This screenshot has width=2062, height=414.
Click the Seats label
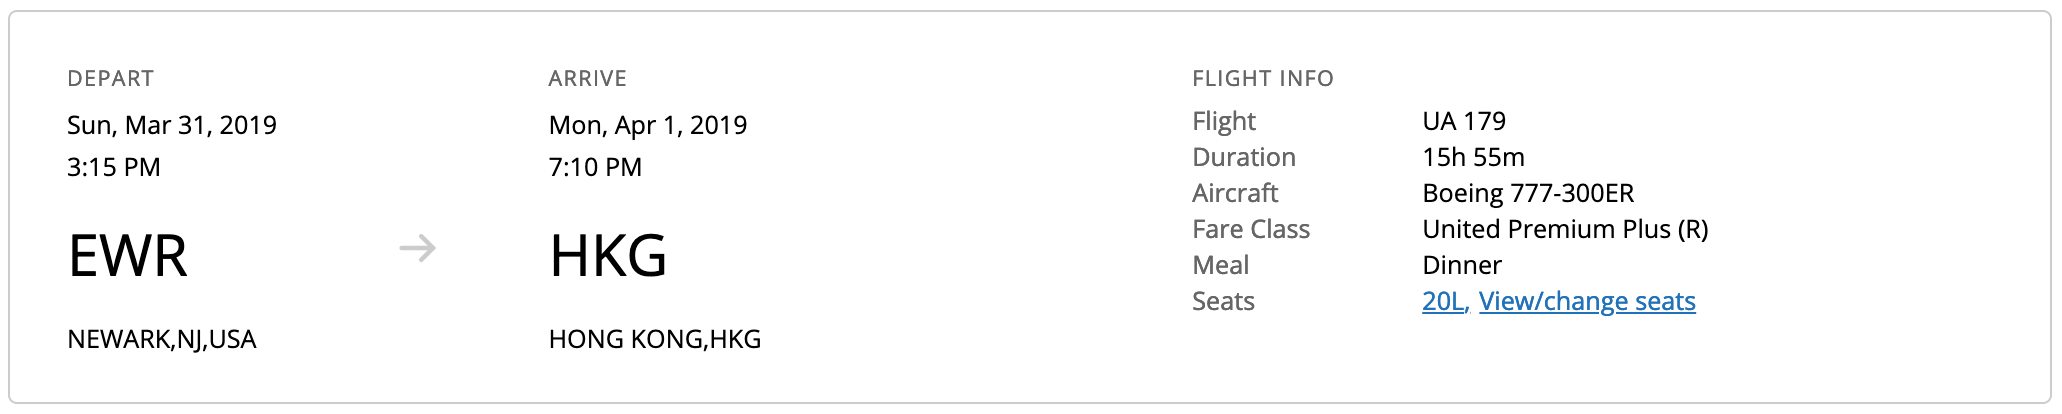click(x=1223, y=301)
